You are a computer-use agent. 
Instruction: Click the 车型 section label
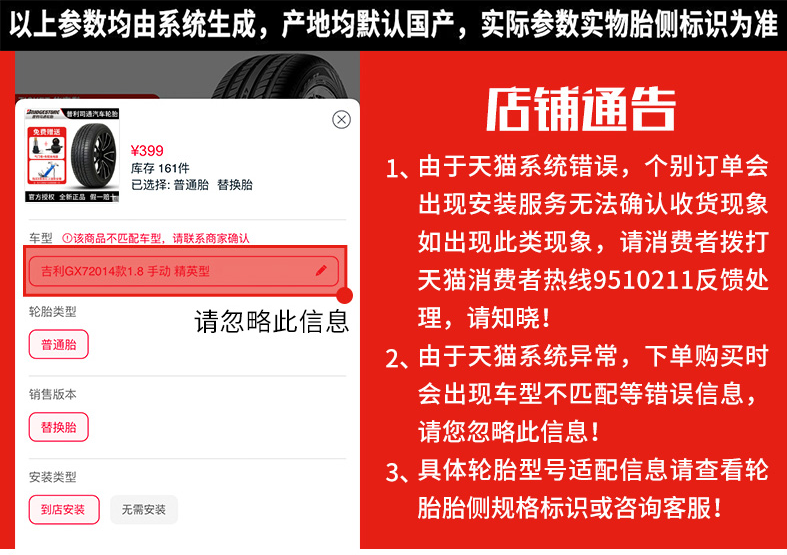41,238
